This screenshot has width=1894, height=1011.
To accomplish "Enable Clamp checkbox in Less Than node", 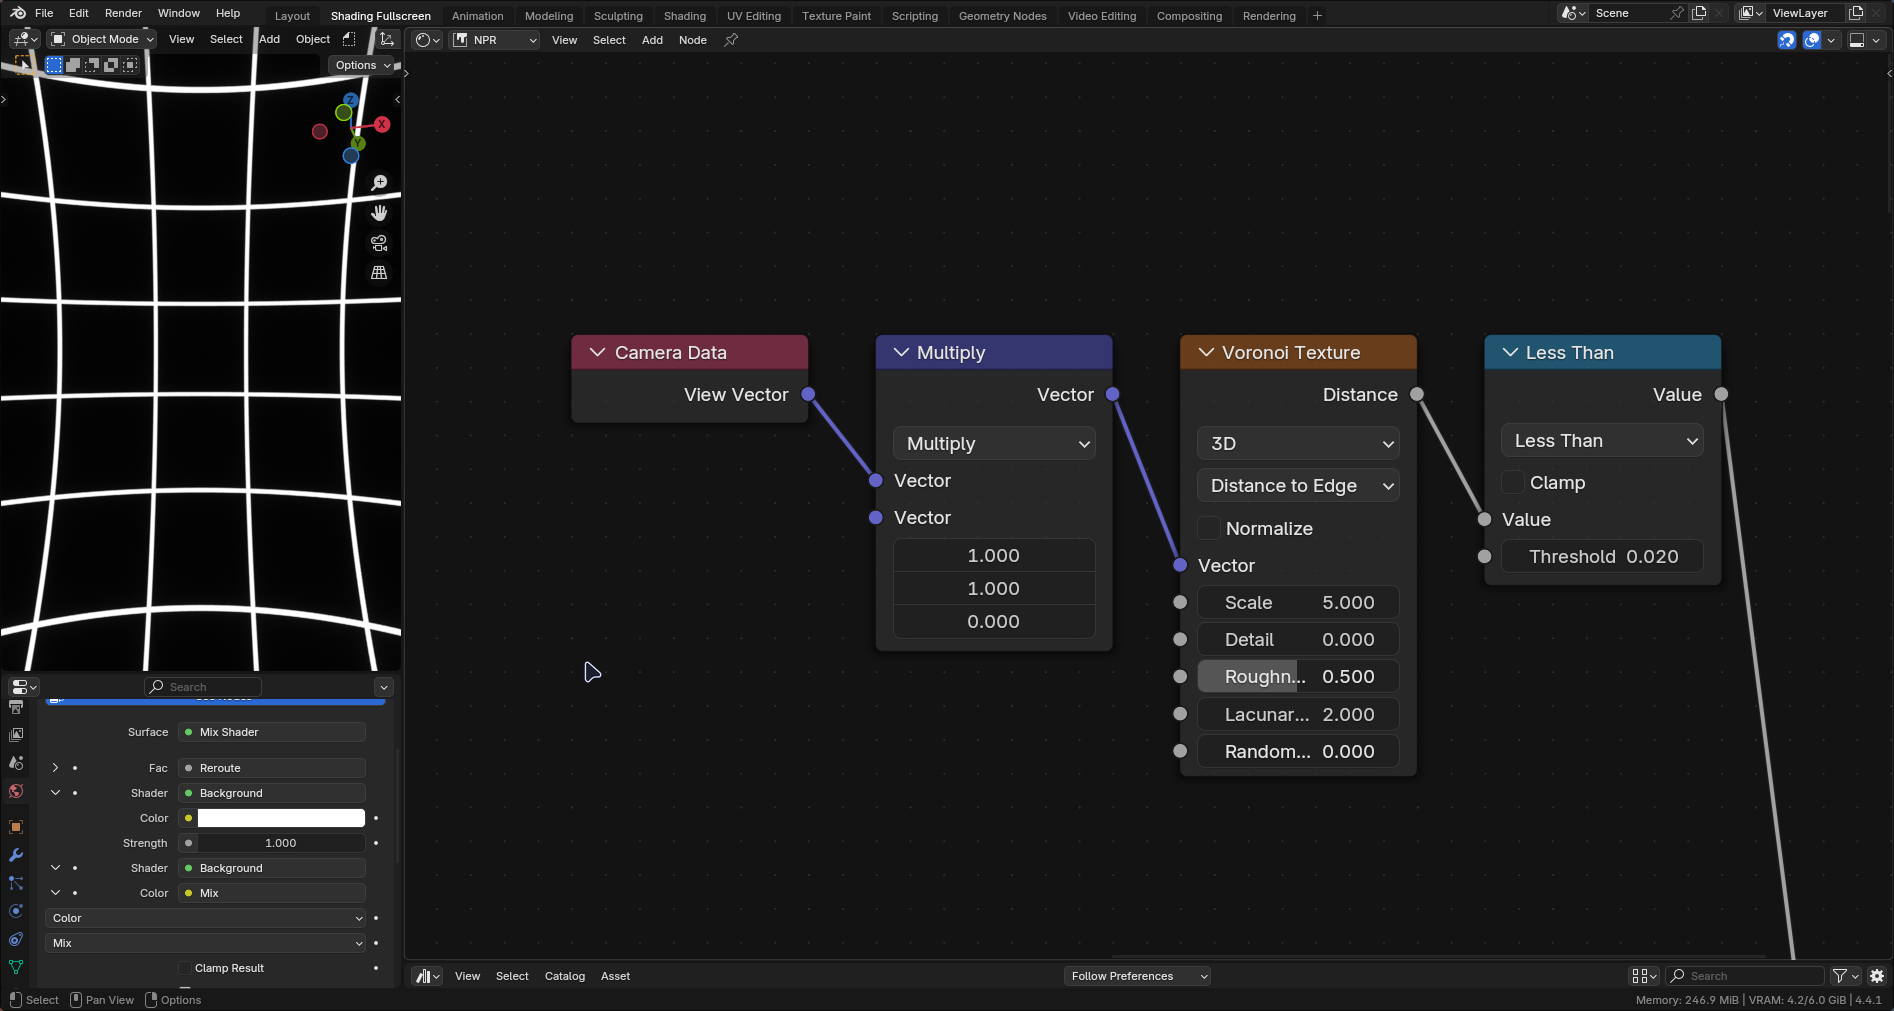I will click(x=1513, y=482).
